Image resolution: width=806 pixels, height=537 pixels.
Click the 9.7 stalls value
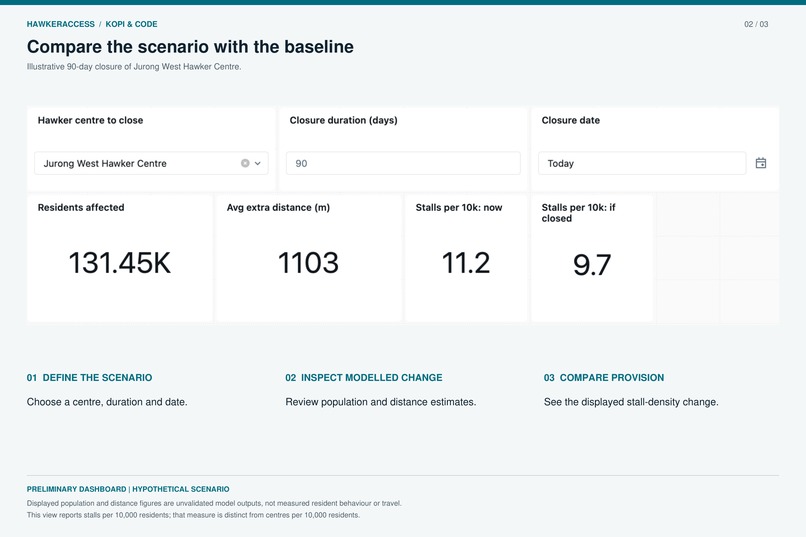pyautogui.click(x=592, y=265)
